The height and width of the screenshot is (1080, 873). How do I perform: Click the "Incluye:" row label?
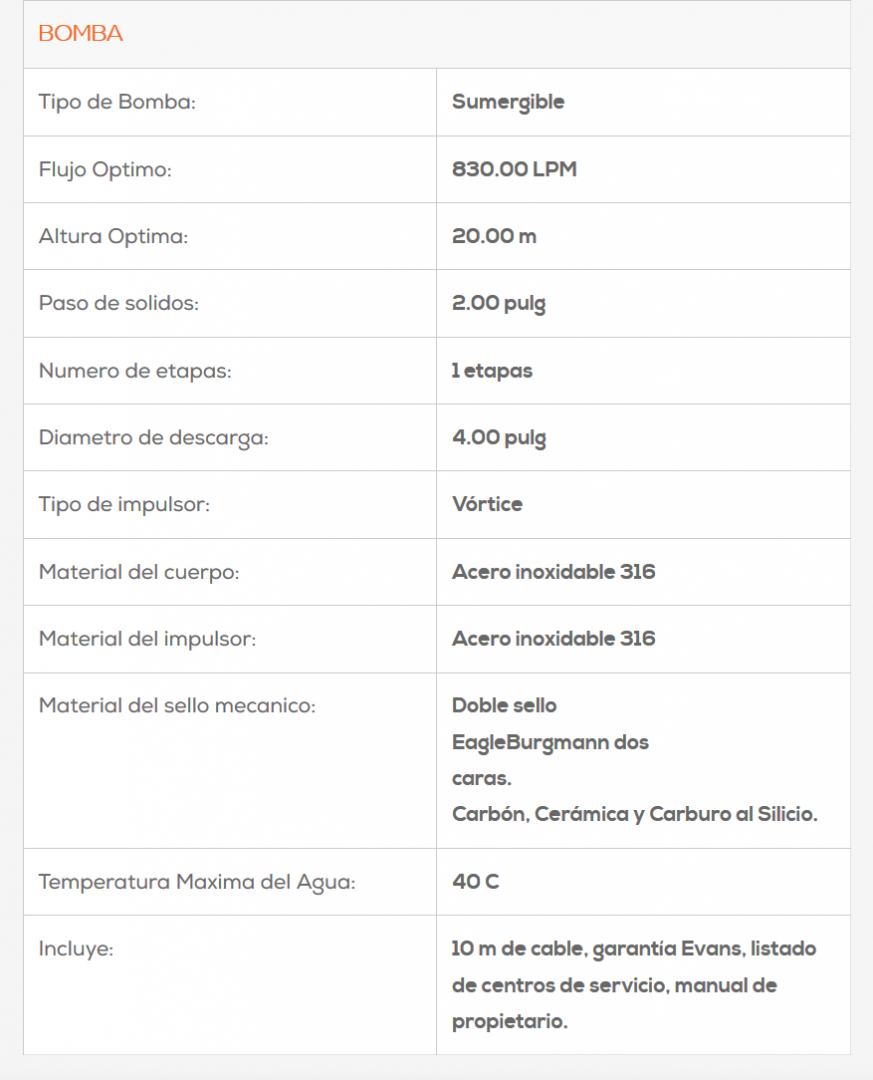click(x=76, y=949)
